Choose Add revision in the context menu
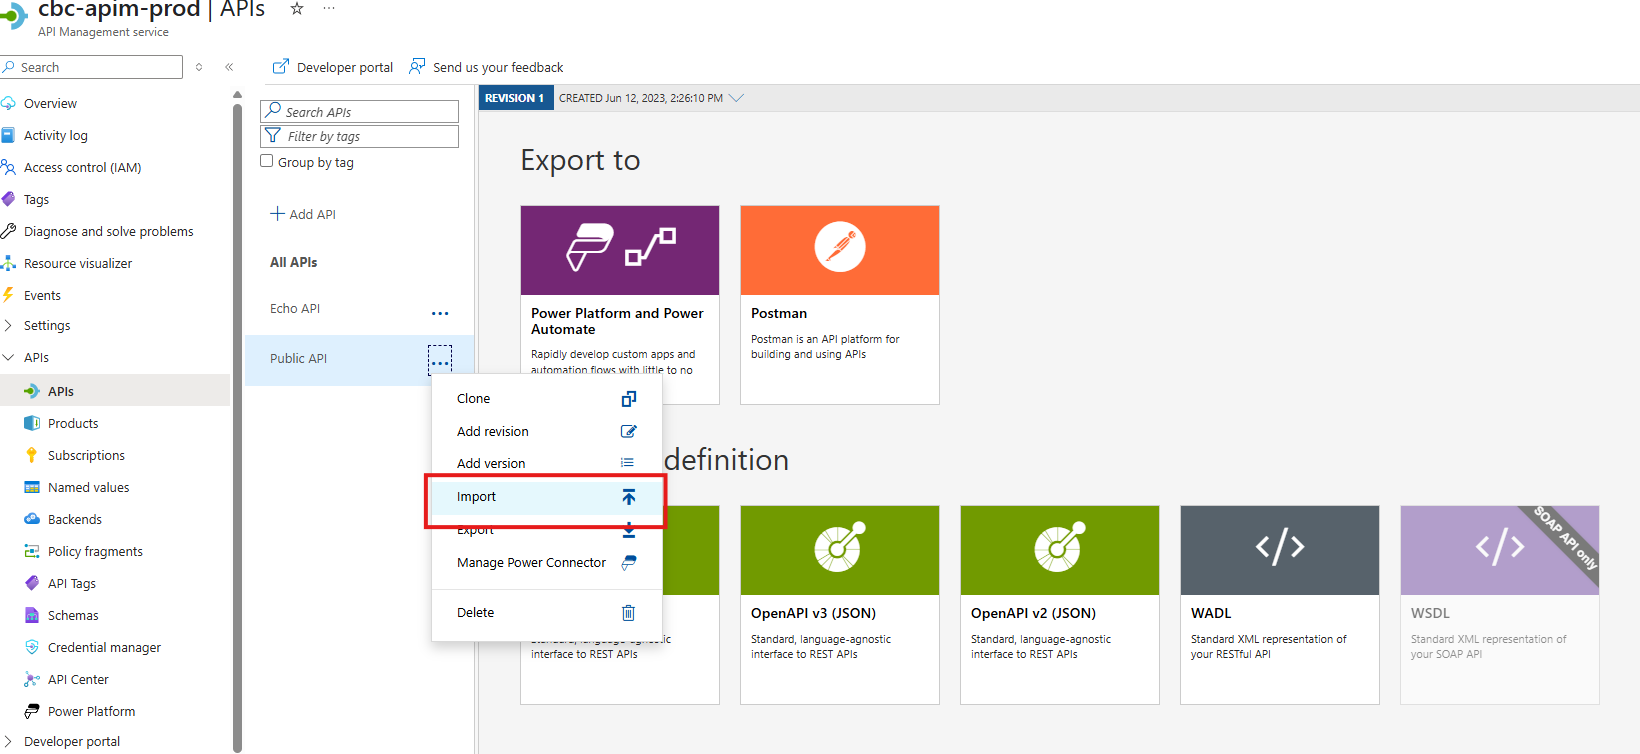This screenshot has height=754, width=1640. pyautogui.click(x=493, y=431)
